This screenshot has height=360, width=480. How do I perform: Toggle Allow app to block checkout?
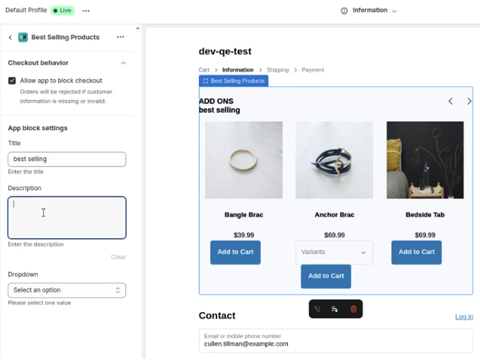[12, 81]
